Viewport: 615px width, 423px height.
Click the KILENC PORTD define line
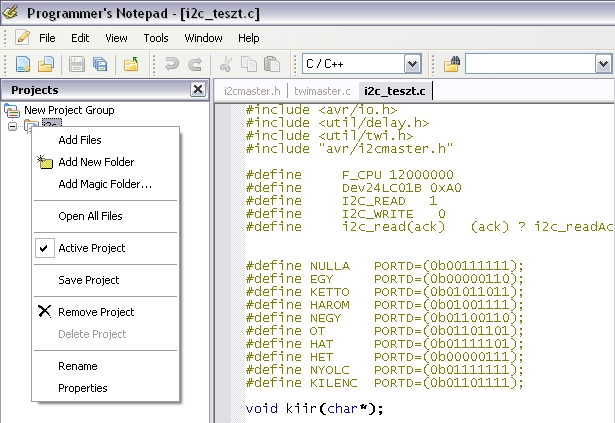384,383
